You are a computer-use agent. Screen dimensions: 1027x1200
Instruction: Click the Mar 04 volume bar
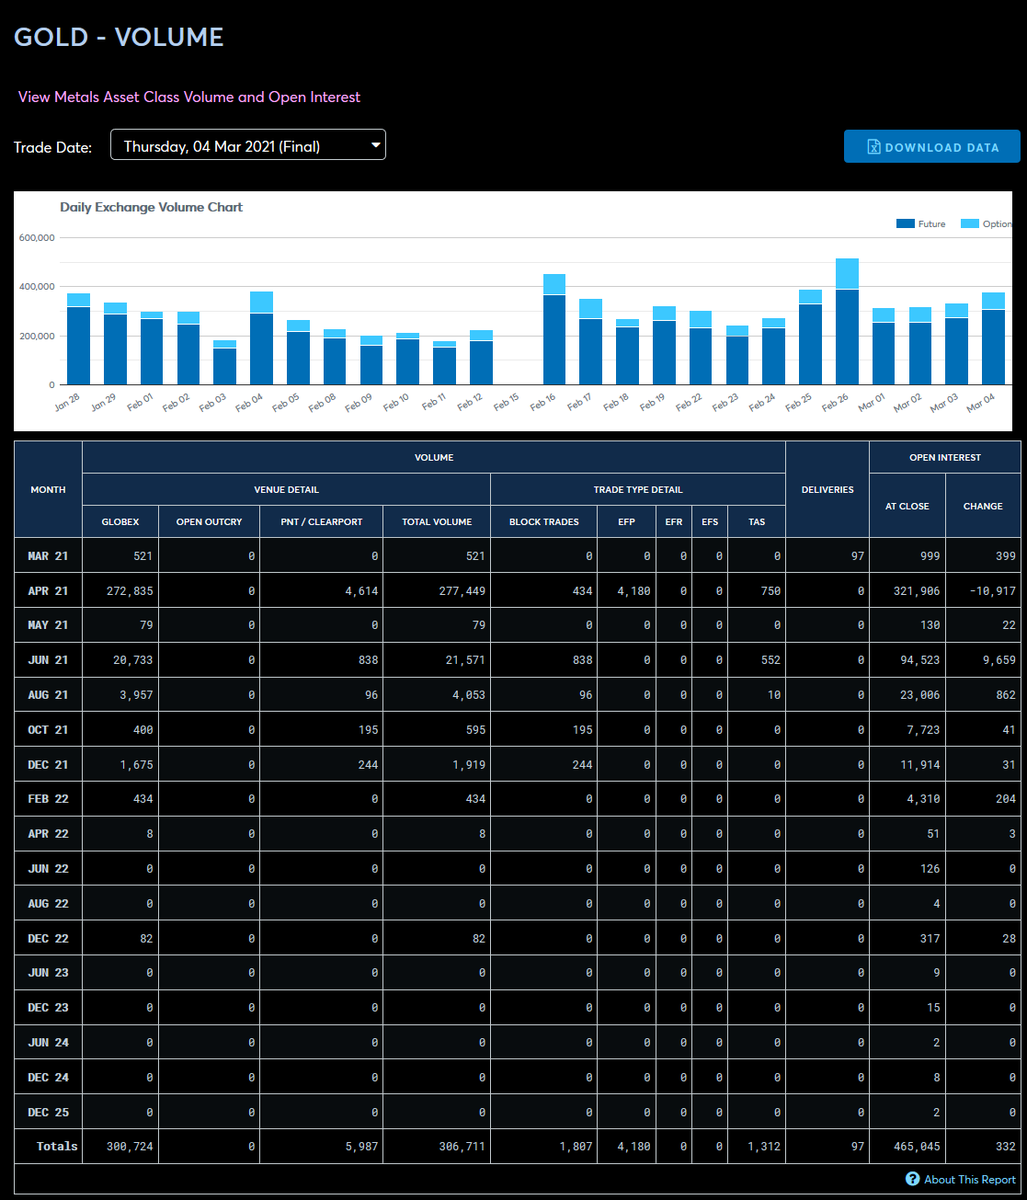click(x=993, y=338)
